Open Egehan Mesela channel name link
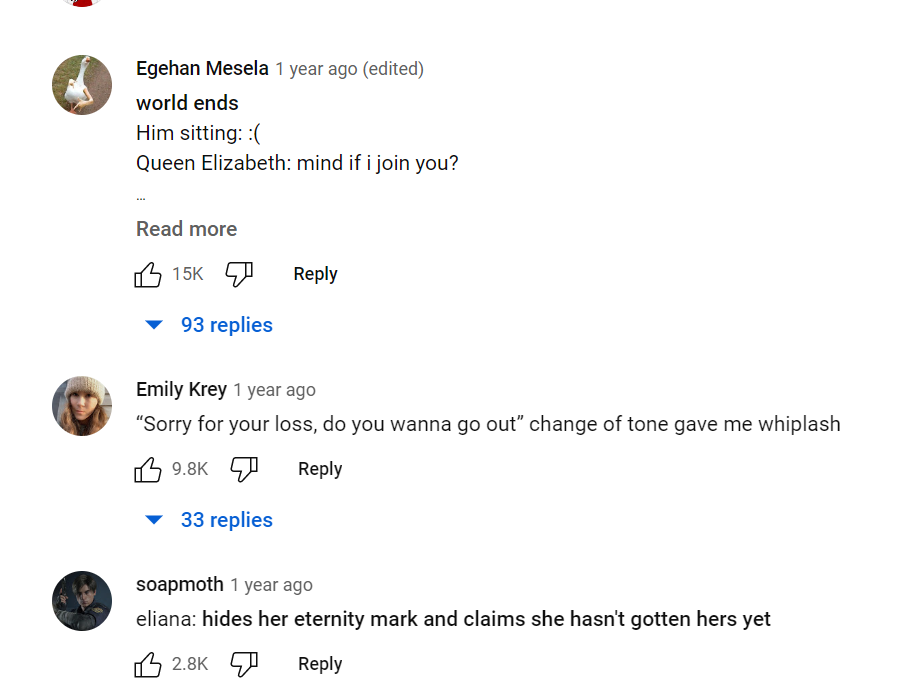Viewport: 915px width, 686px height. 202,69
